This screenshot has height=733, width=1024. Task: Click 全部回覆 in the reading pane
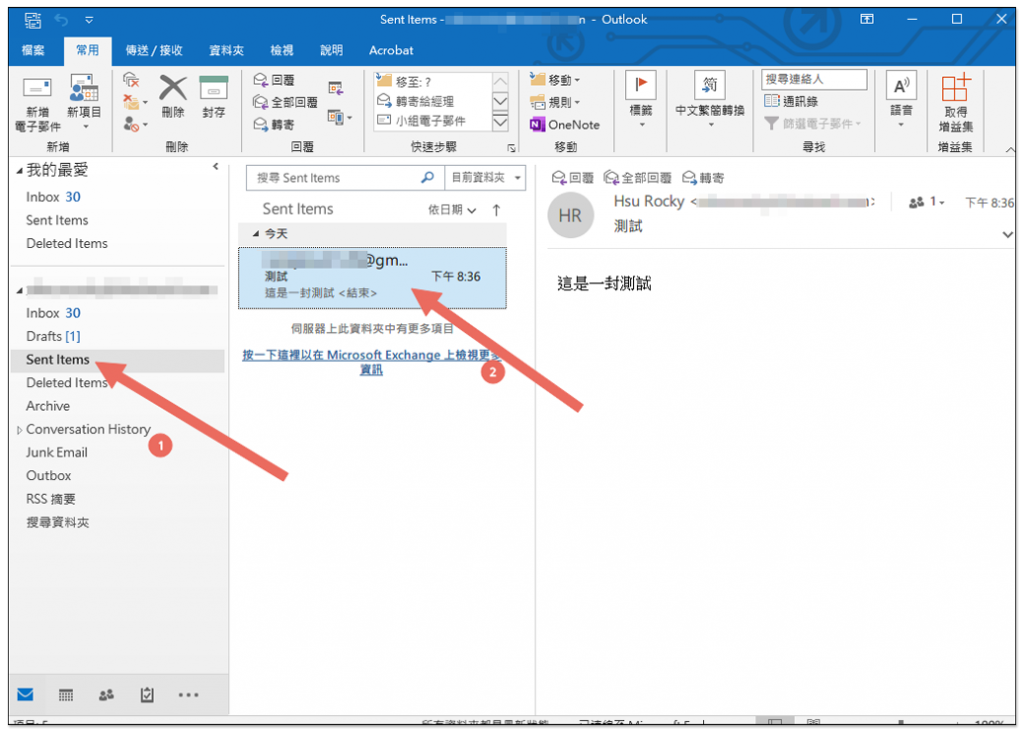pos(638,178)
